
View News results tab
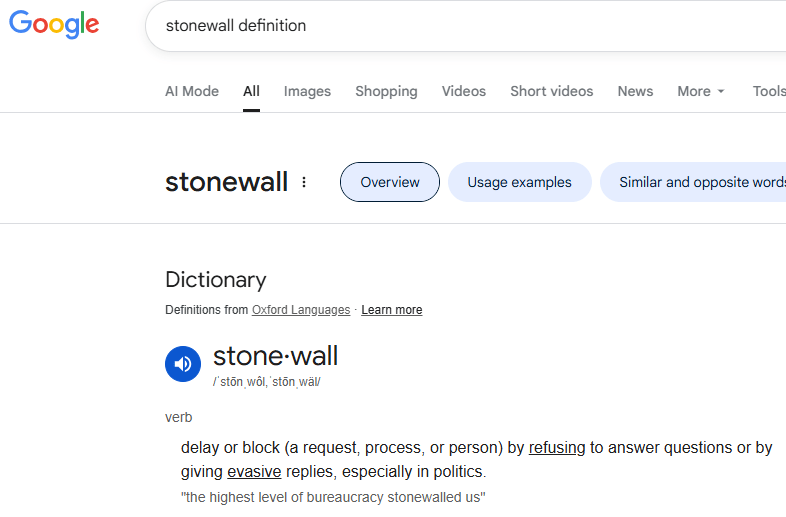(x=635, y=91)
